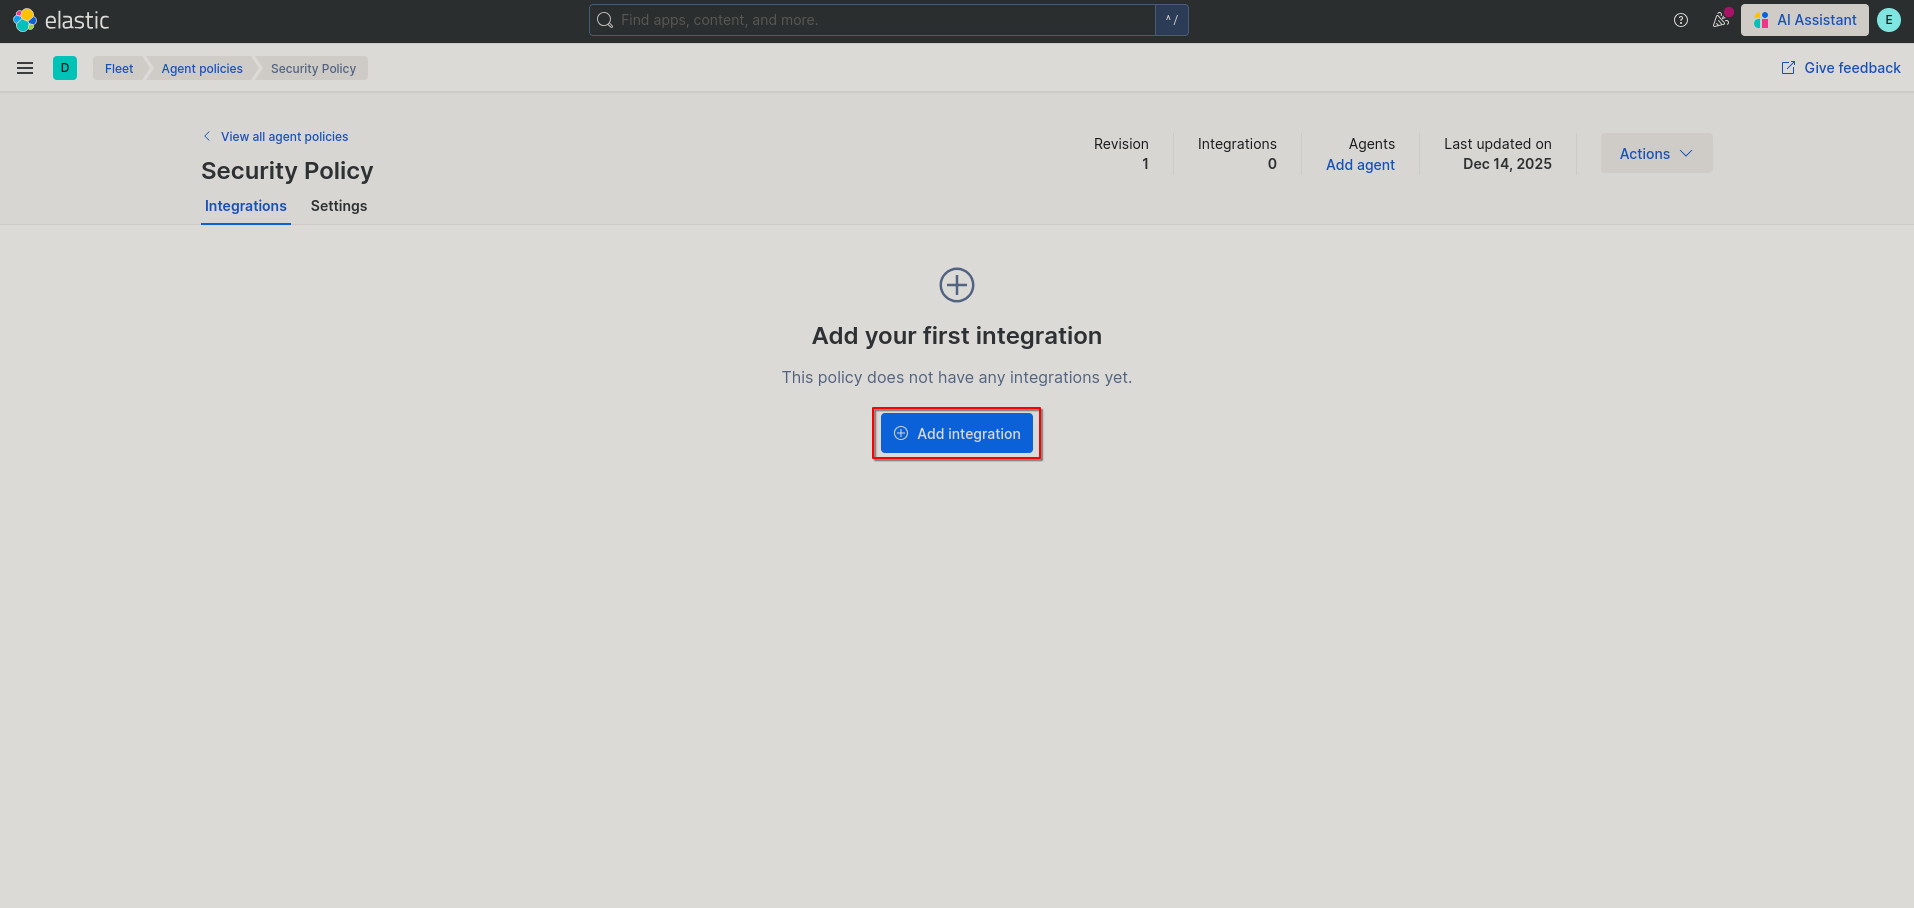Open the space selector D avatar
1914x908 pixels.
click(x=65, y=68)
